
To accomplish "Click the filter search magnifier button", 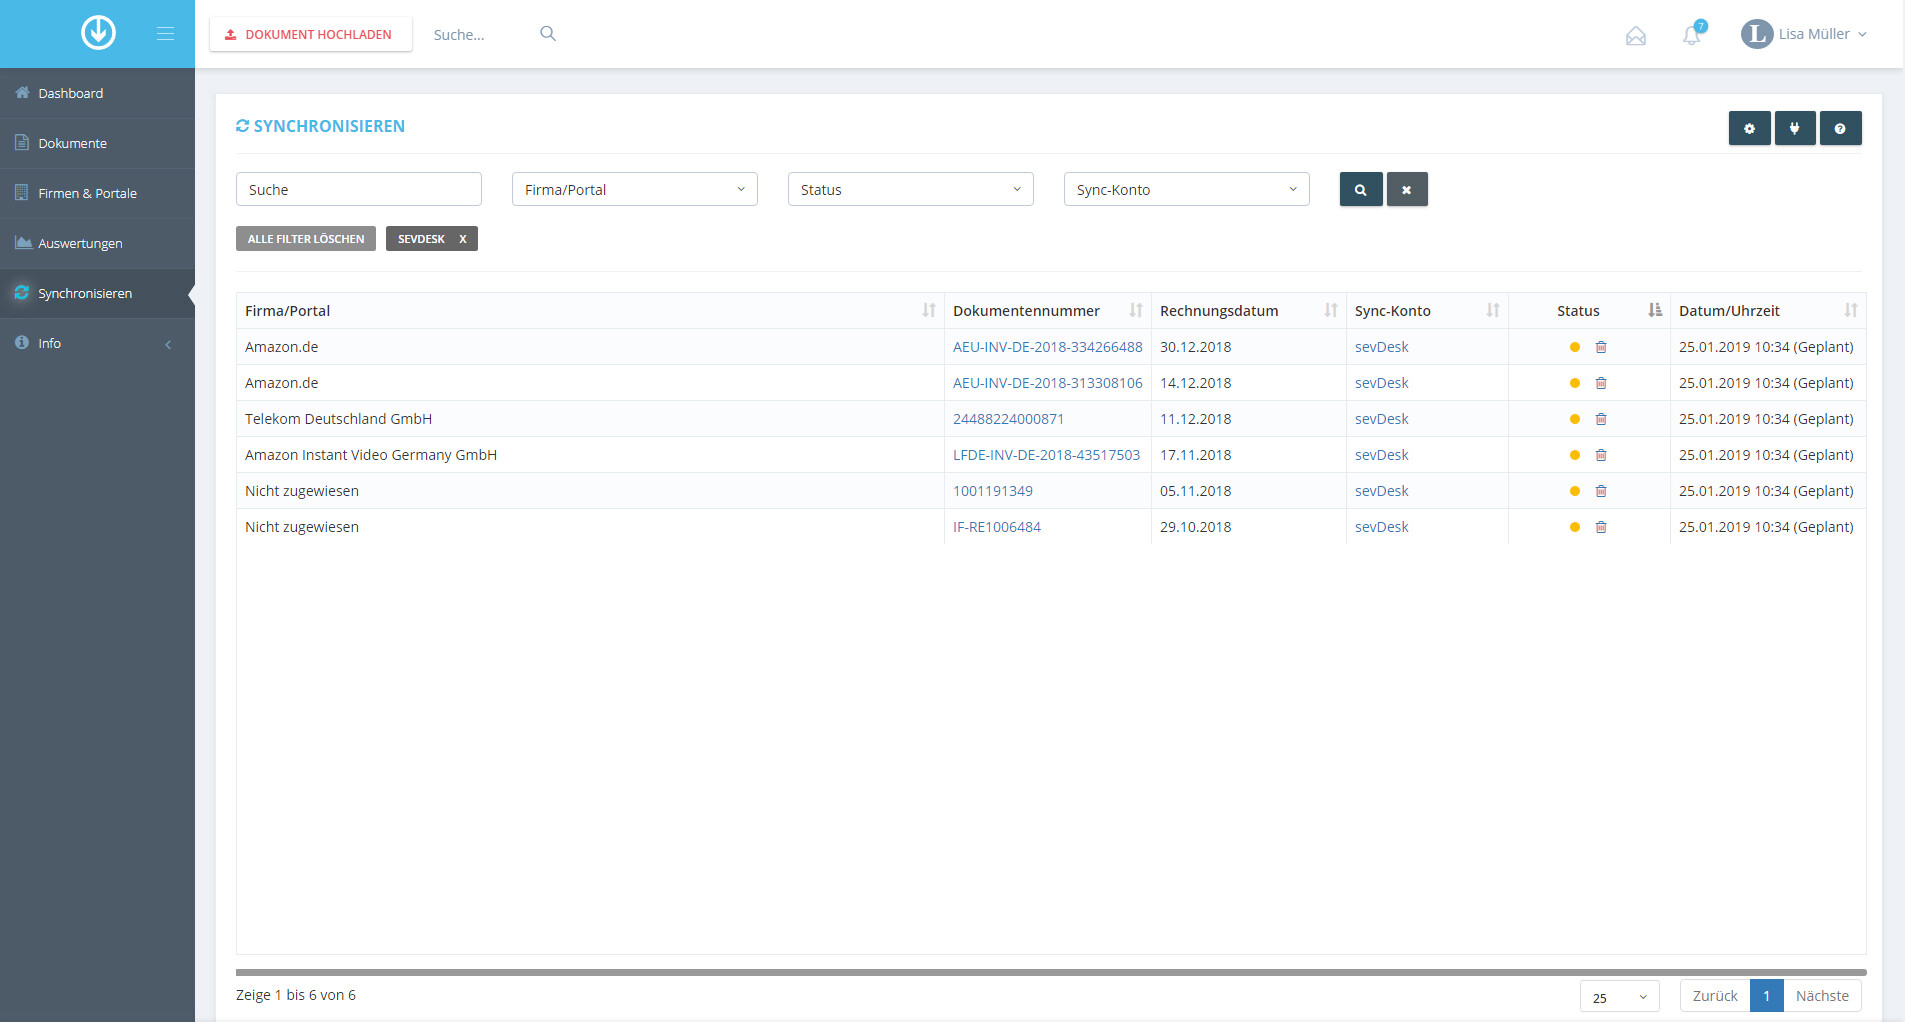I will coord(1361,189).
